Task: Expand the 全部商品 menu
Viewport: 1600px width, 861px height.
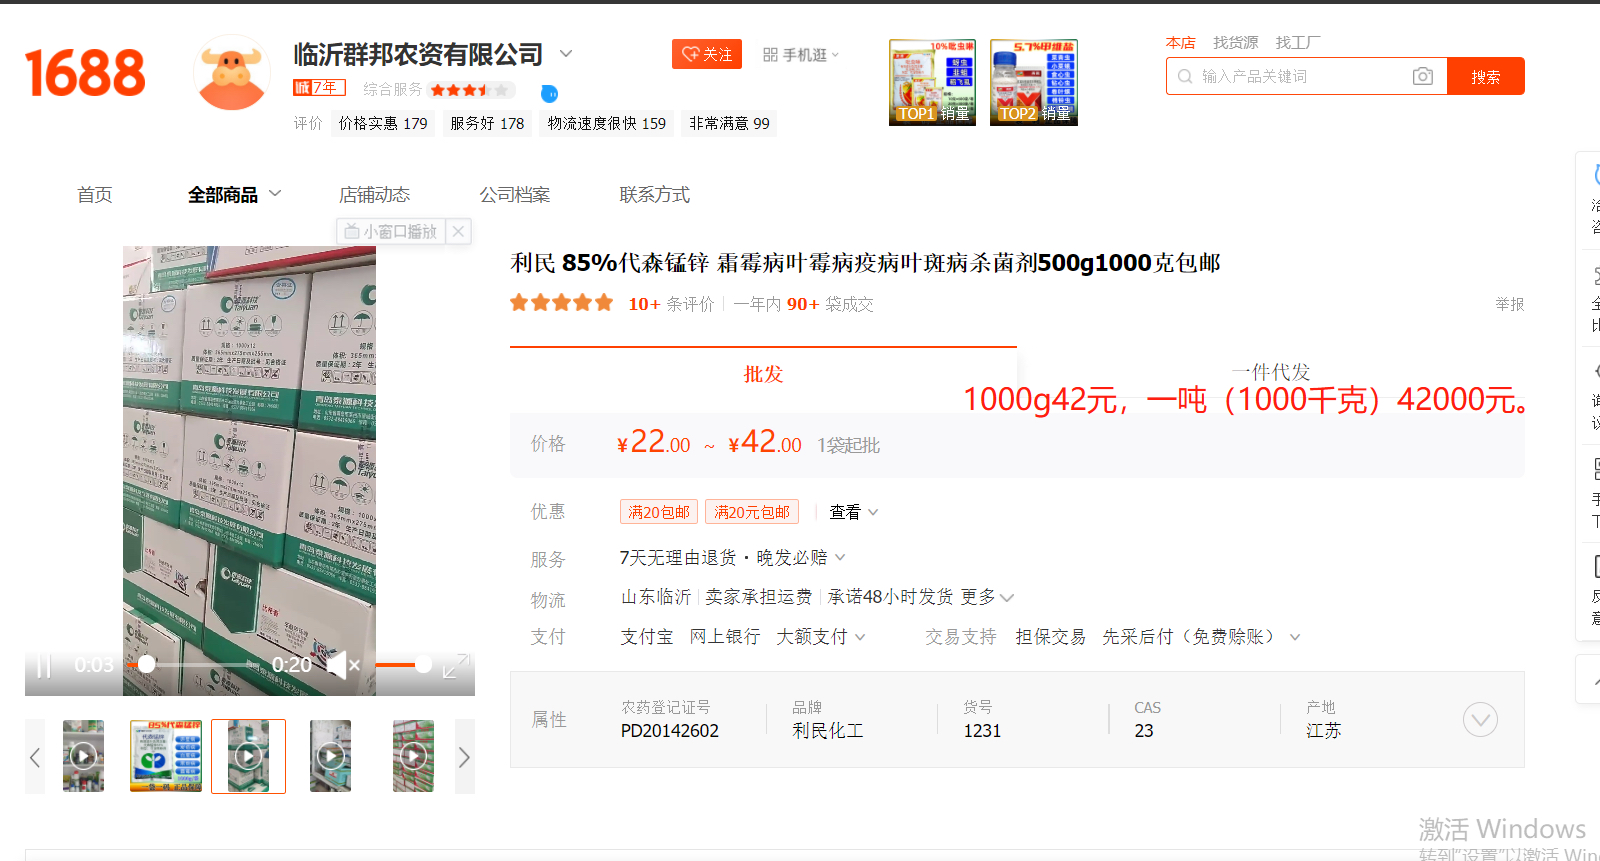Action: pyautogui.click(x=234, y=195)
